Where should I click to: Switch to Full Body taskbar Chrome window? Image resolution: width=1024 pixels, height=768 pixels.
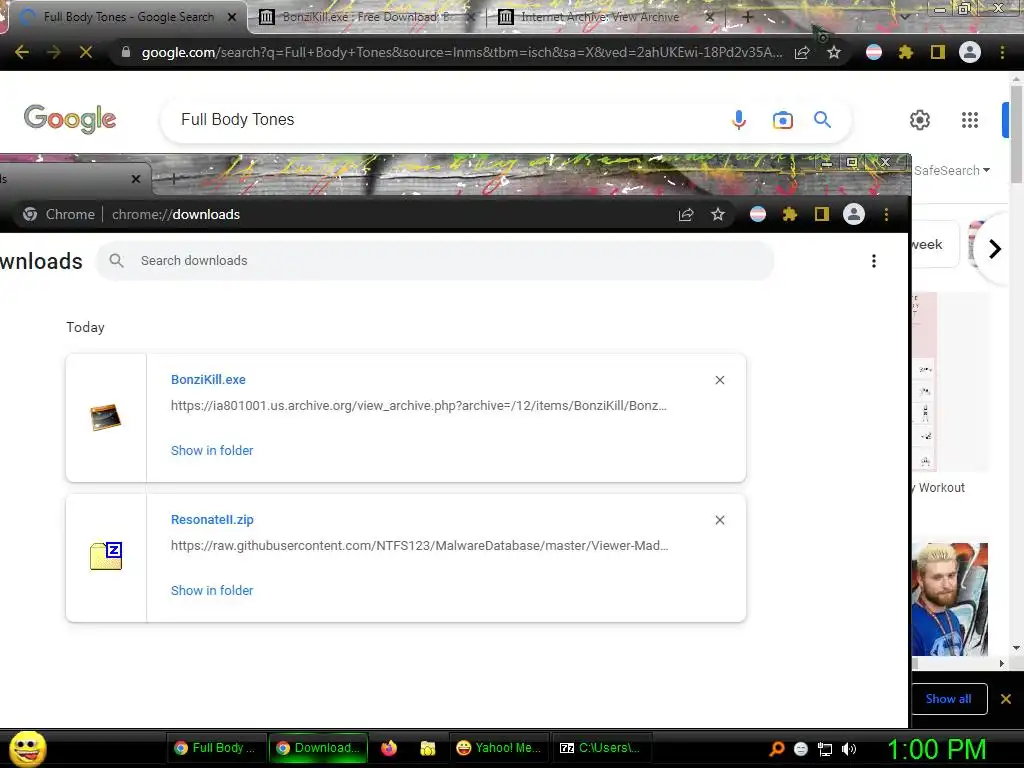pyautogui.click(x=217, y=748)
